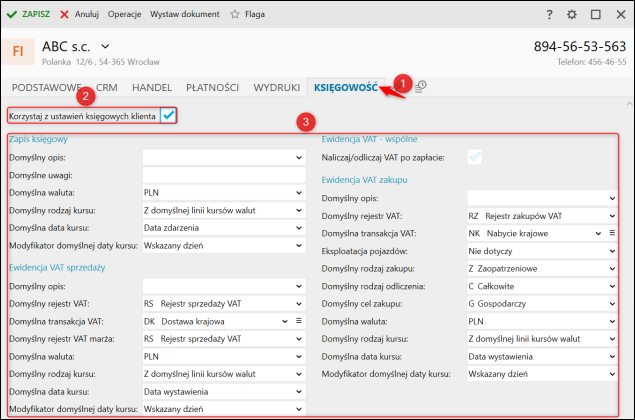The image size is (635, 420).
Task: Click the green ZAPISZ checkmark icon
Action: (x=12, y=15)
